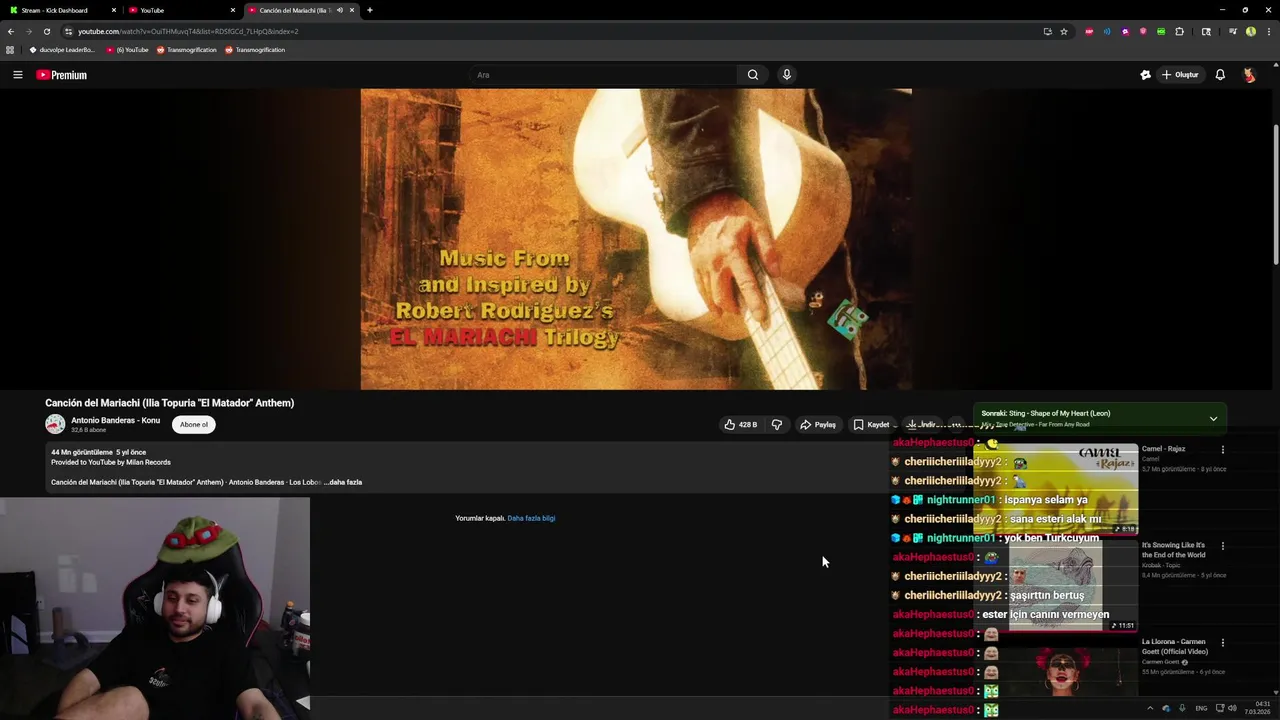Dislike the video with thumbs-down icon
This screenshot has width=1280, height=720.
point(777,425)
